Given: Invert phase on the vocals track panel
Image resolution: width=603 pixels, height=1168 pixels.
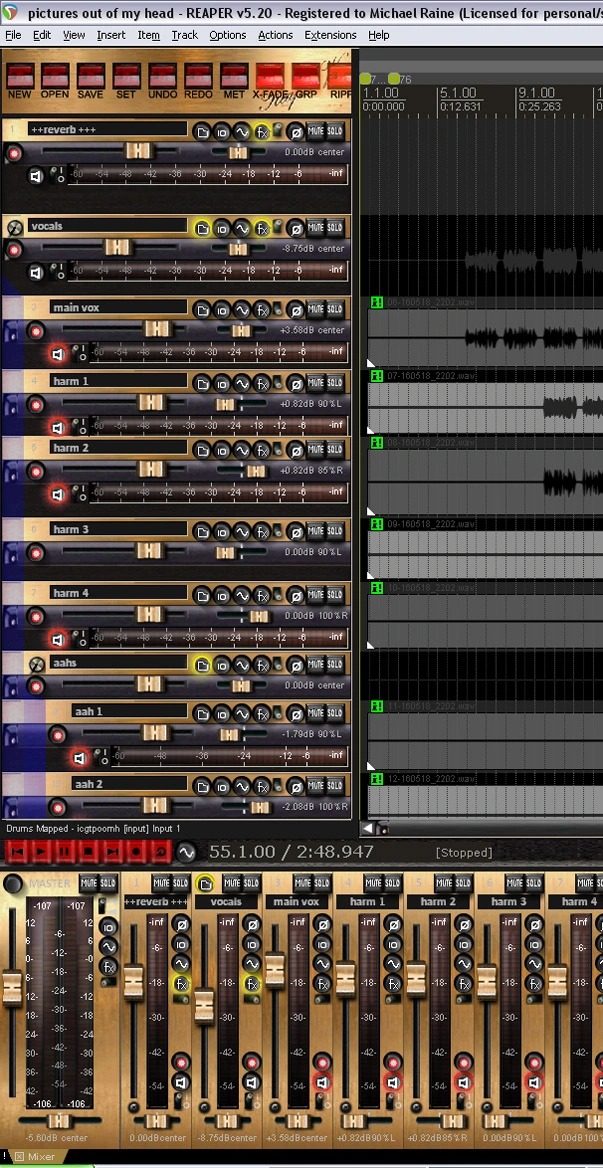Looking at the screenshot, I should coord(296,229).
